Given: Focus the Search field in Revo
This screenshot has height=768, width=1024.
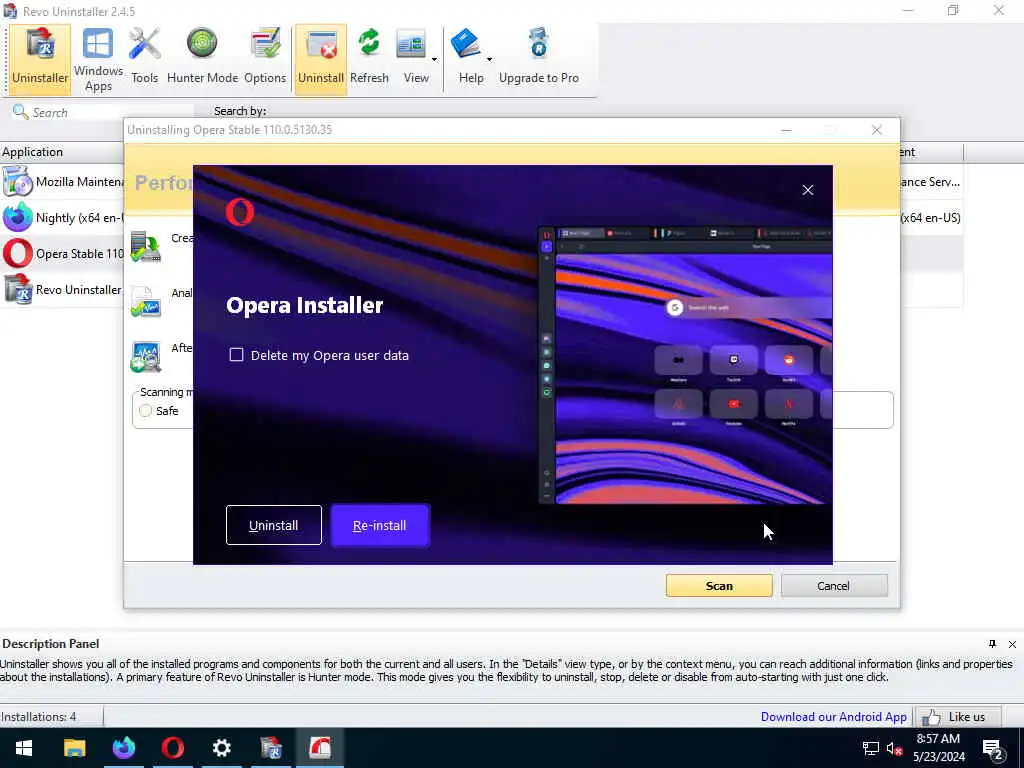Looking at the screenshot, I should (x=103, y=112).
